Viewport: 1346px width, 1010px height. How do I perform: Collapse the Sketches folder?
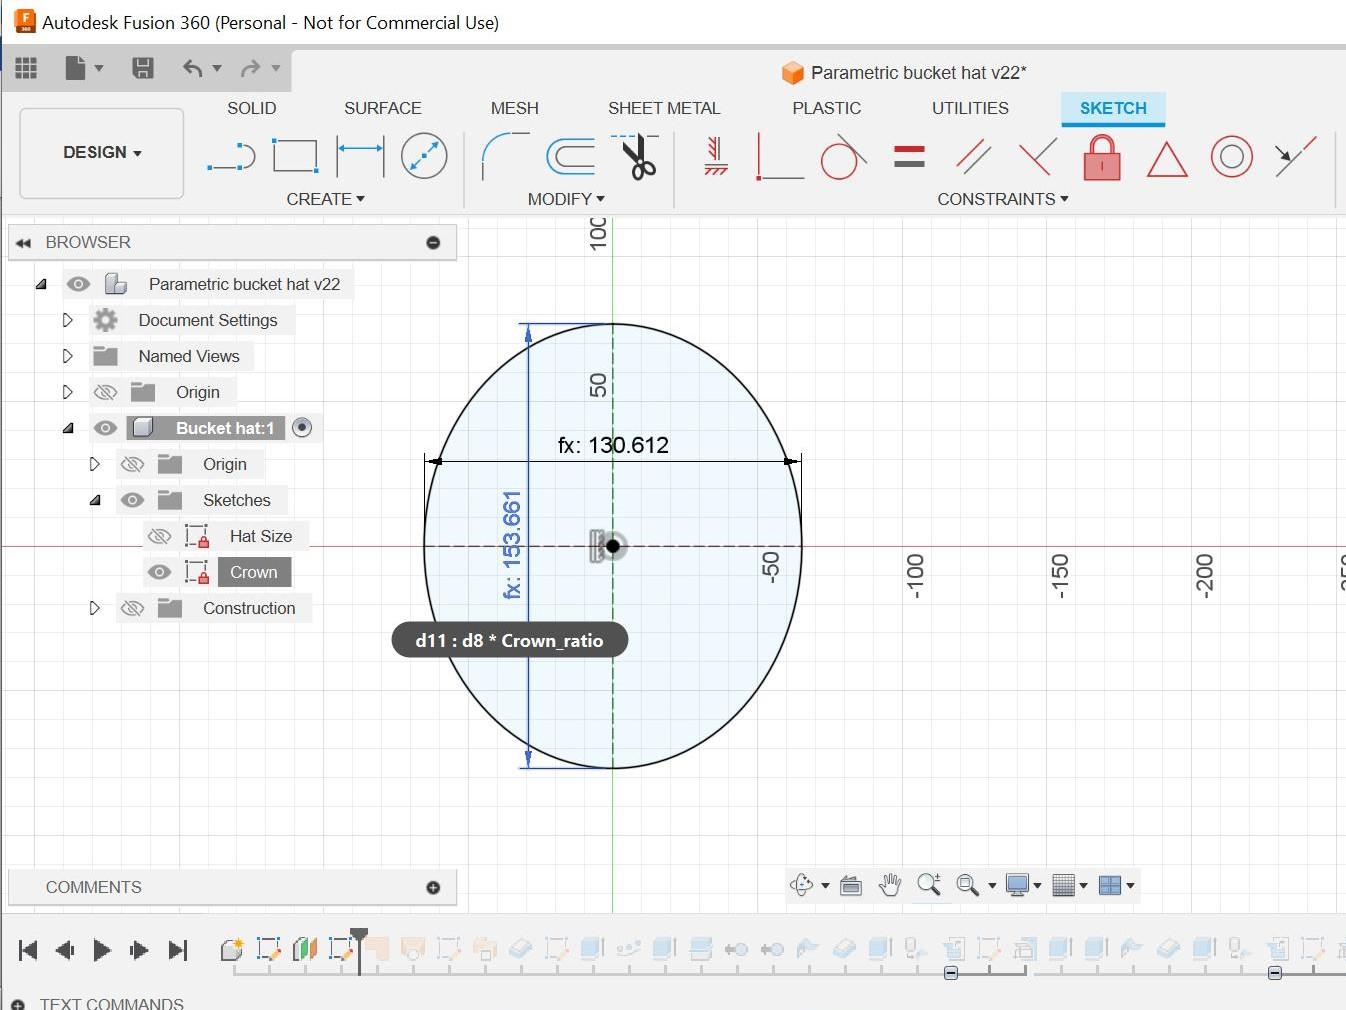pyautogui.click(x=95, y=500)
